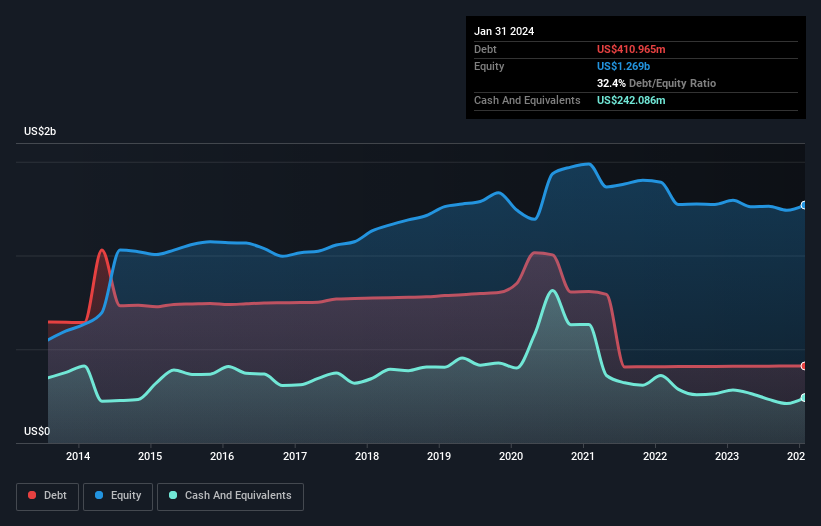Viewport: 821px width, 526px height.
Task: Click Cash And Equivalents label in tooltip
Action: pyautogui.click(x=527, y=100)
